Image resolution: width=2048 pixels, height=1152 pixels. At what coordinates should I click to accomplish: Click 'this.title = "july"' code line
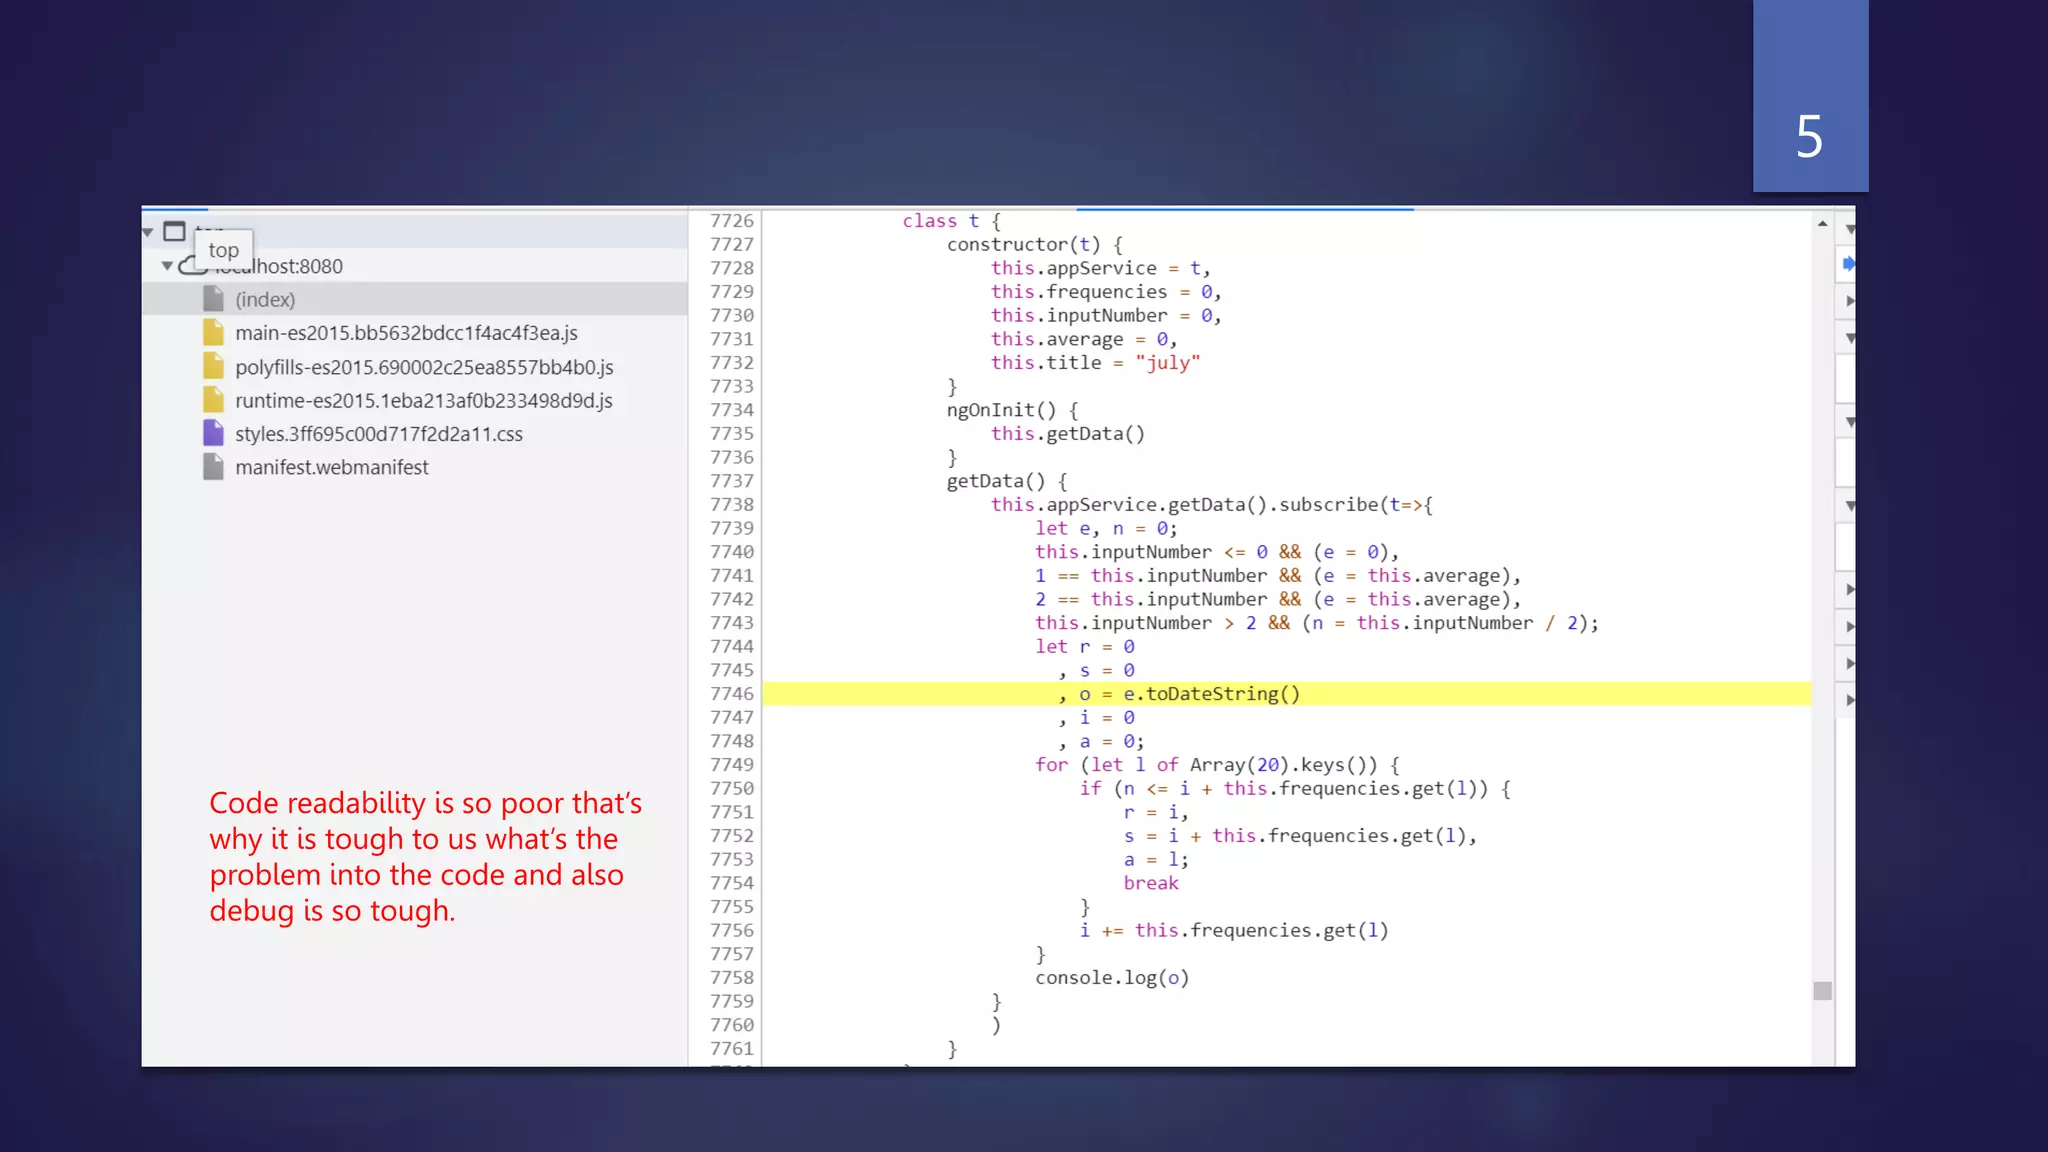coord(1095,363)
